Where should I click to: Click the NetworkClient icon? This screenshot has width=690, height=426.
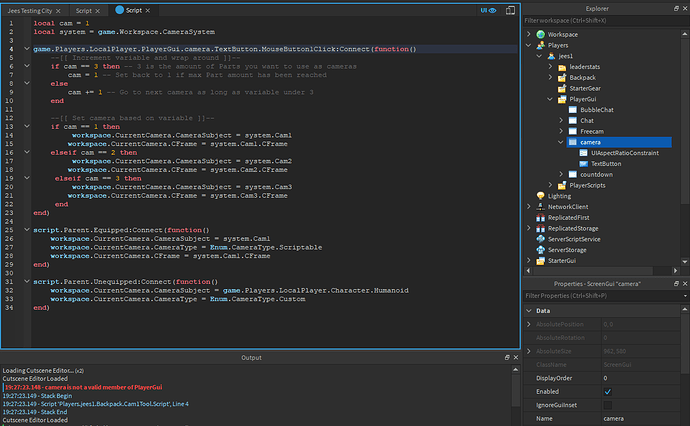coord(540,207)
